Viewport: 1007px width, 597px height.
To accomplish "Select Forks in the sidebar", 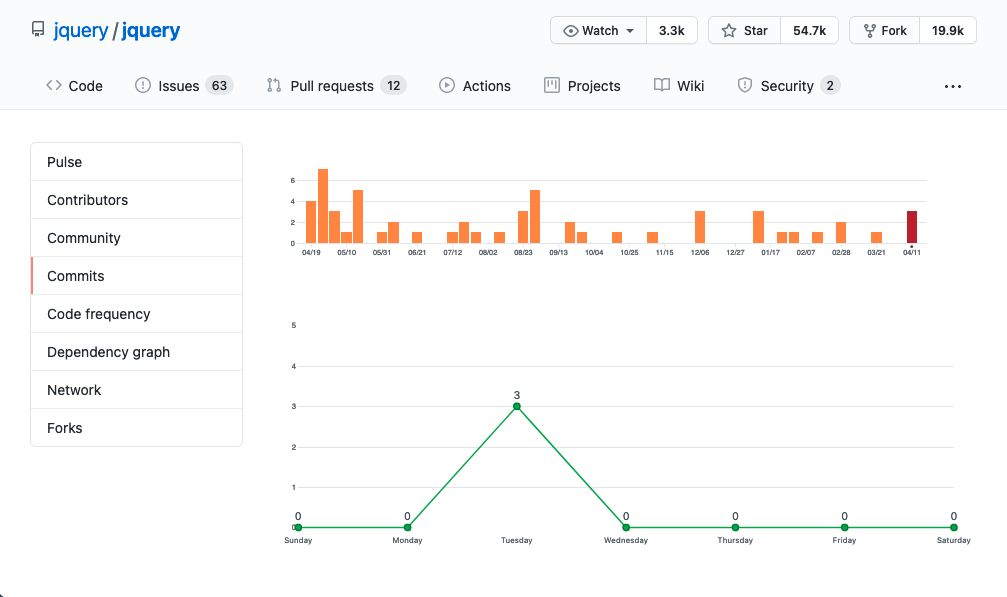I will 137,428.
